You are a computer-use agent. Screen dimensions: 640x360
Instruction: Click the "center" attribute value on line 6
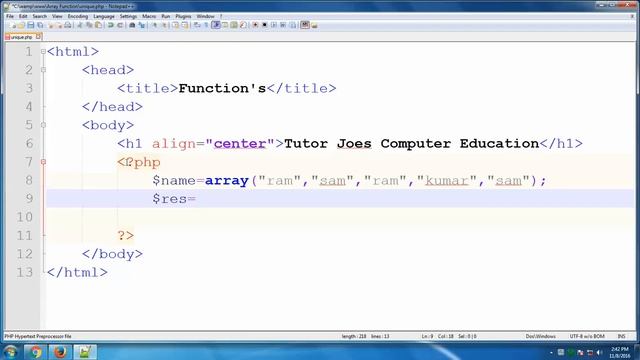pyautogui.click(x=240, y=144)
